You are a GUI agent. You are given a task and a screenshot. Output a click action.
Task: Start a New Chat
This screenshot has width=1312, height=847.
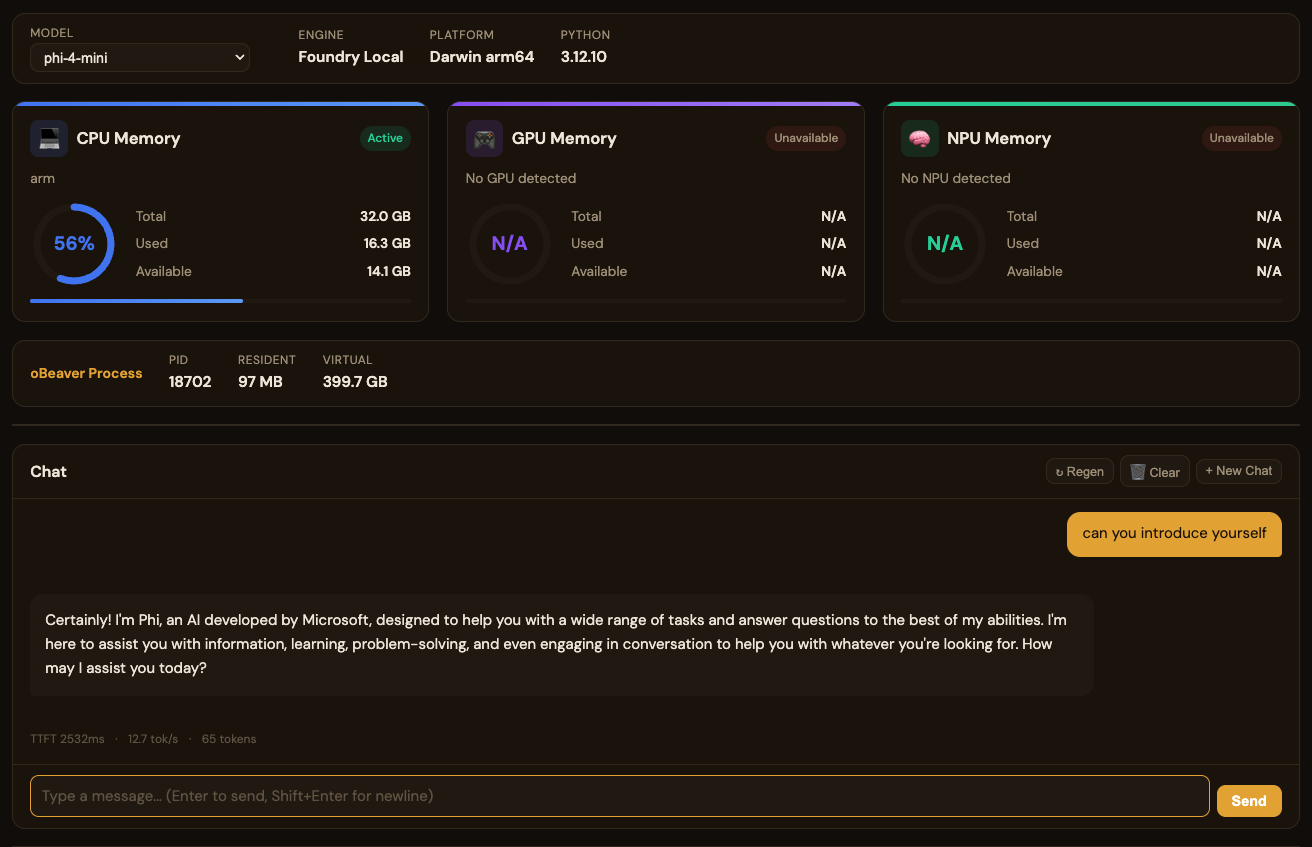(x=1238, y=471)
